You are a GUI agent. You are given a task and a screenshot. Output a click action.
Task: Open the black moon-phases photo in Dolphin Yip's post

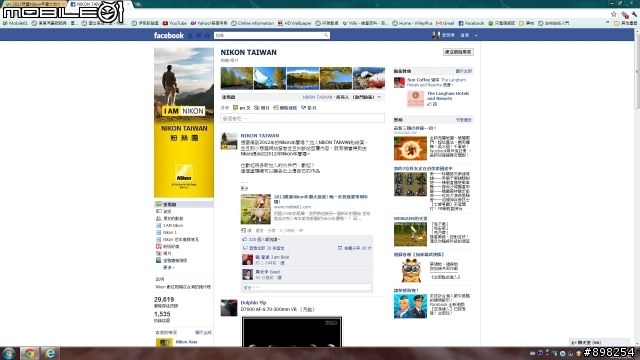[292, 331]
